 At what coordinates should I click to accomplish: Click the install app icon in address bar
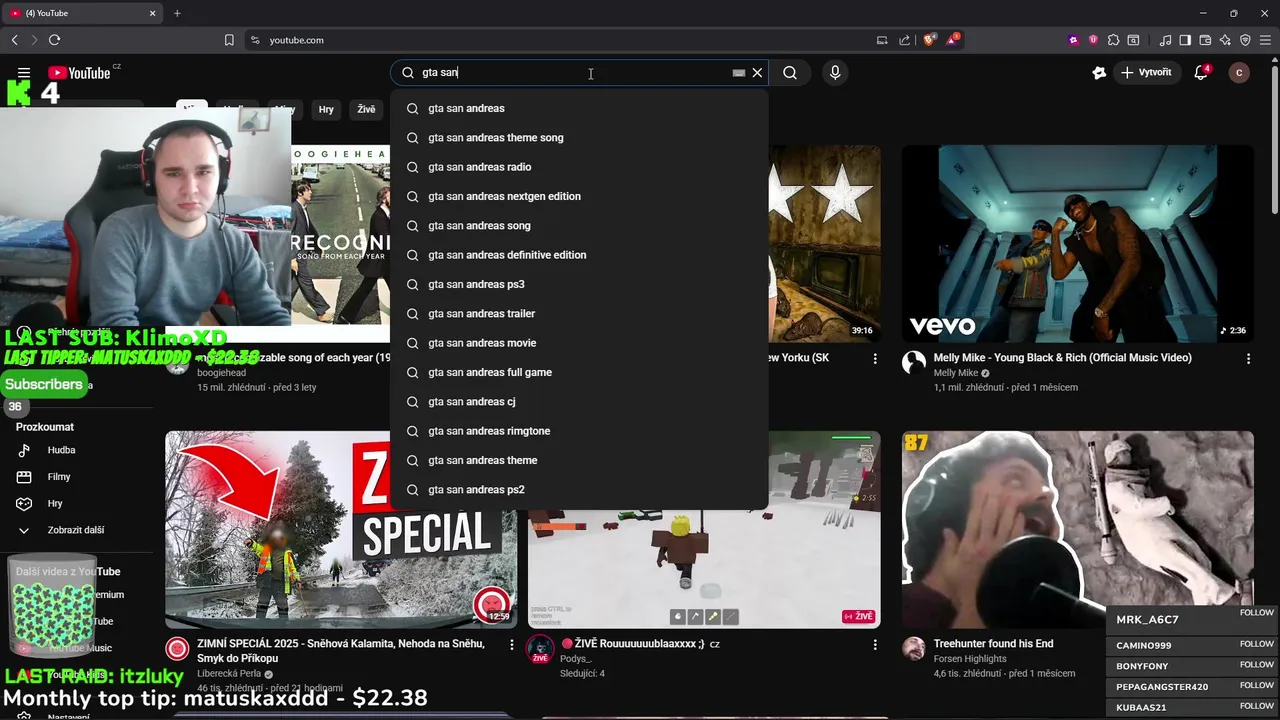882,40
